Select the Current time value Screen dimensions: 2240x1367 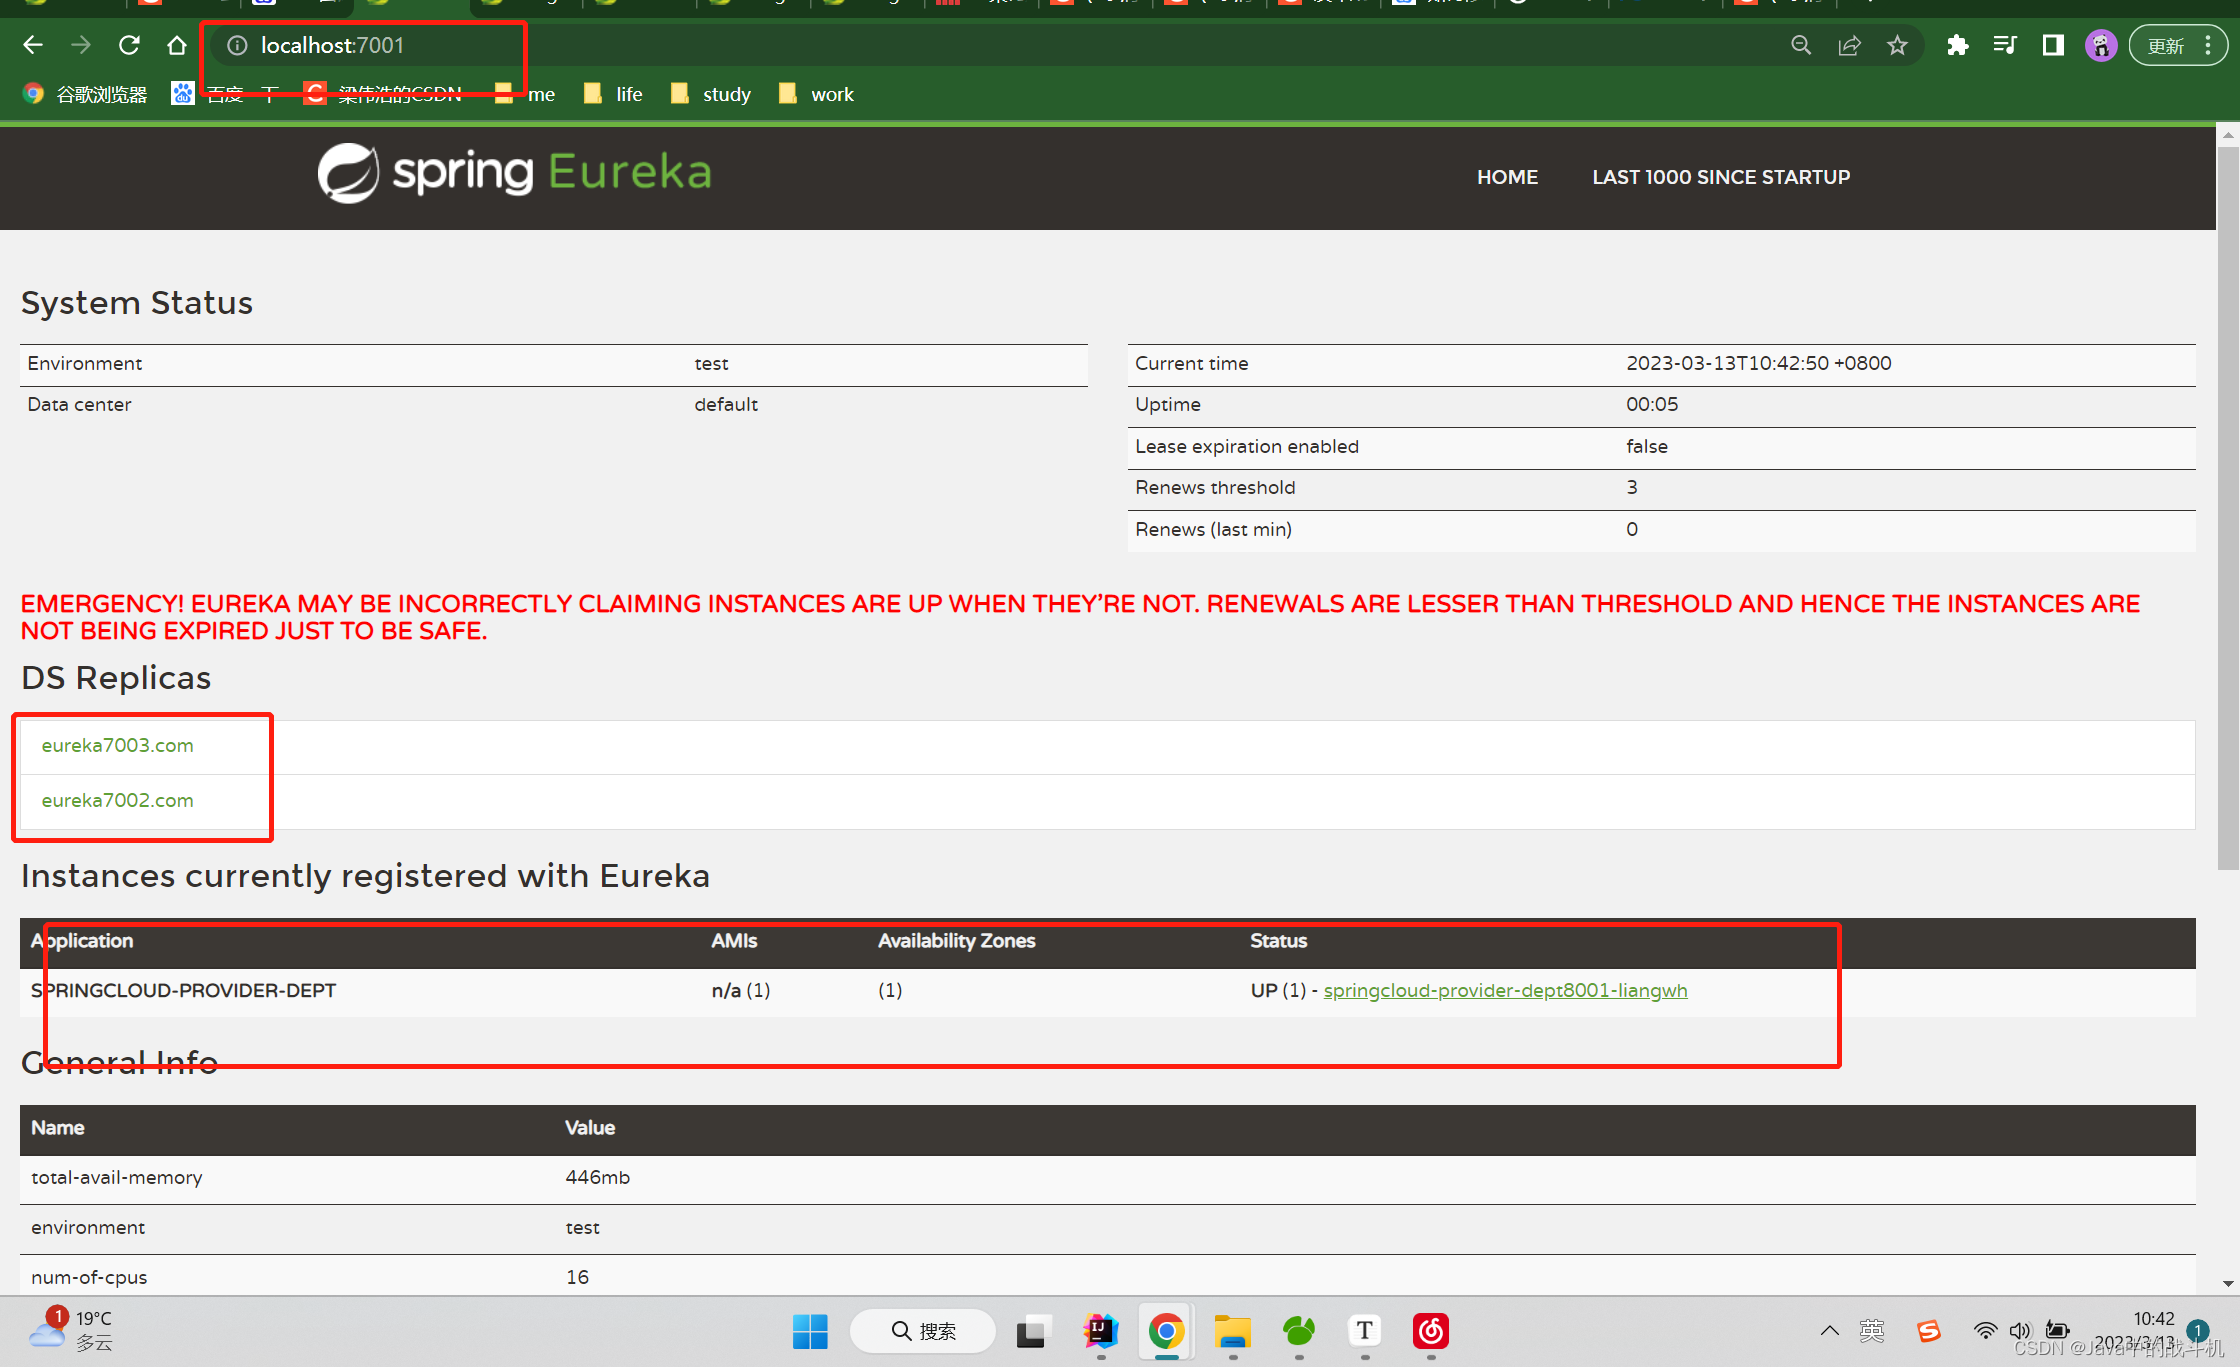1758,363
